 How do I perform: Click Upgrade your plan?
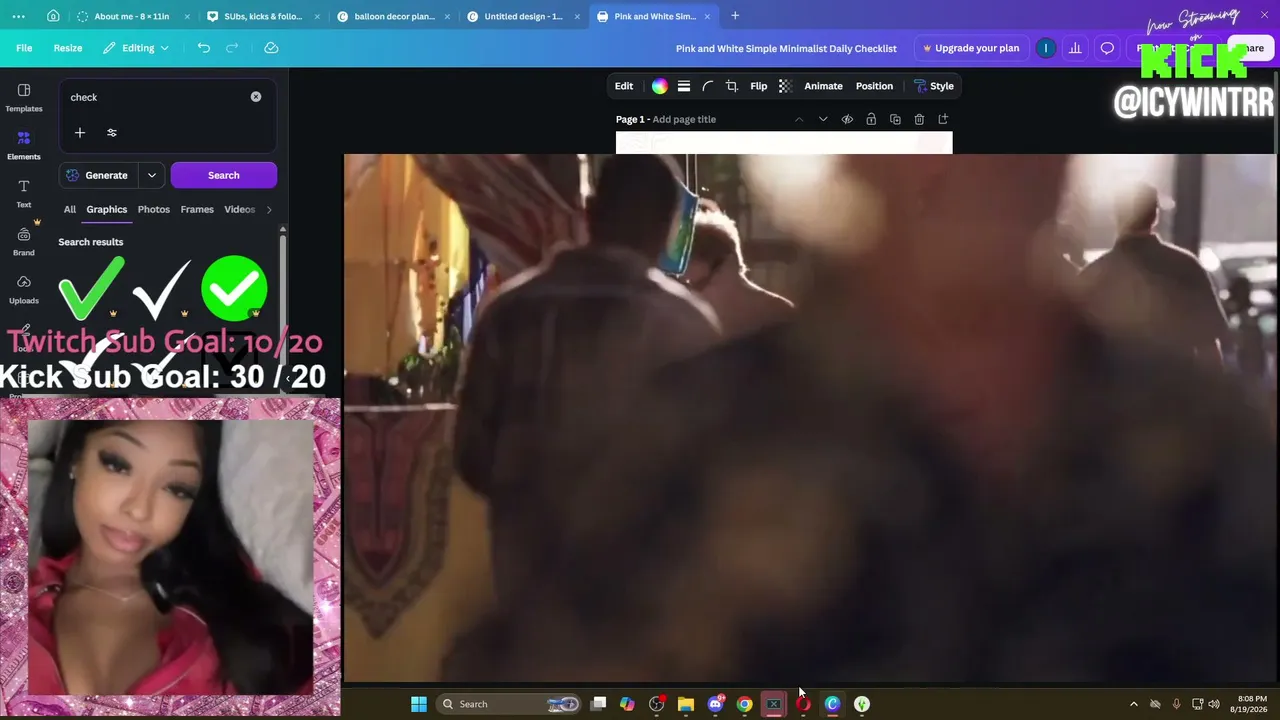(x=971, y=48)
